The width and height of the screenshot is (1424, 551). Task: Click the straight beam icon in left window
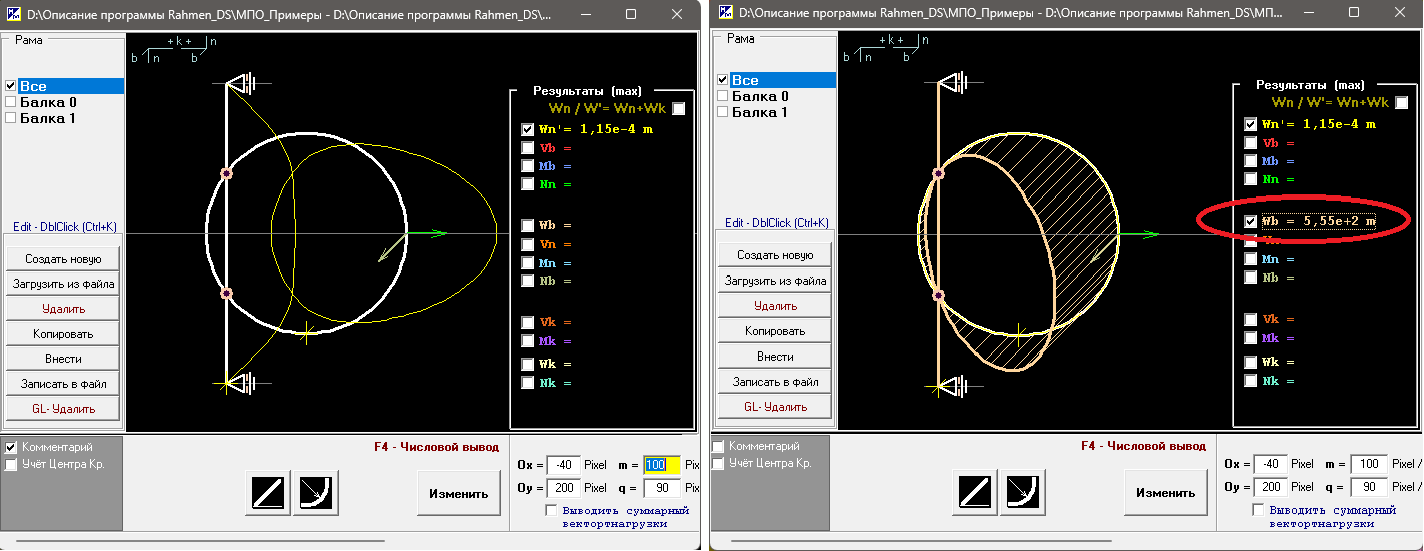(268, 492)
